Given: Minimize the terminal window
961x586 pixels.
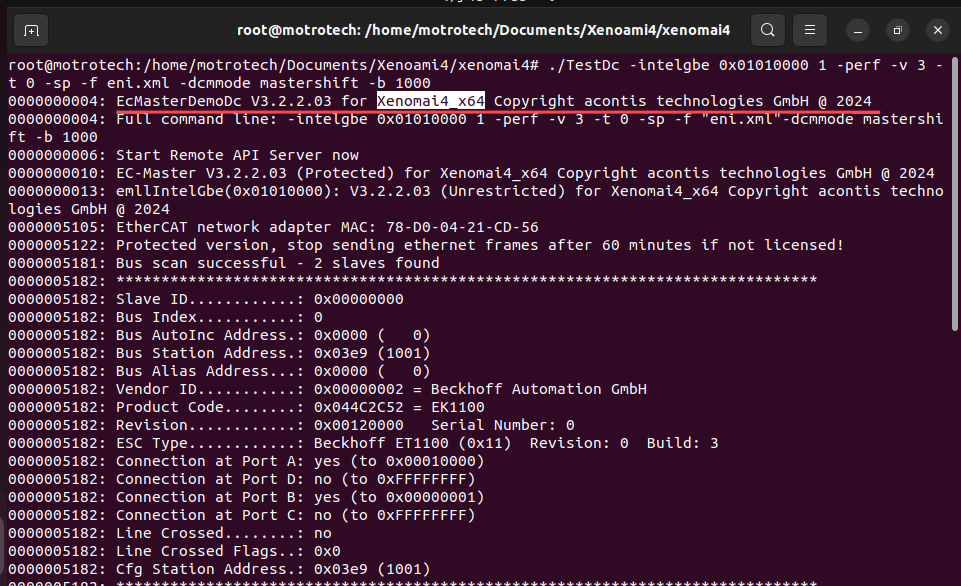Looking at the screenshot, I should click(x=858, y=30).
